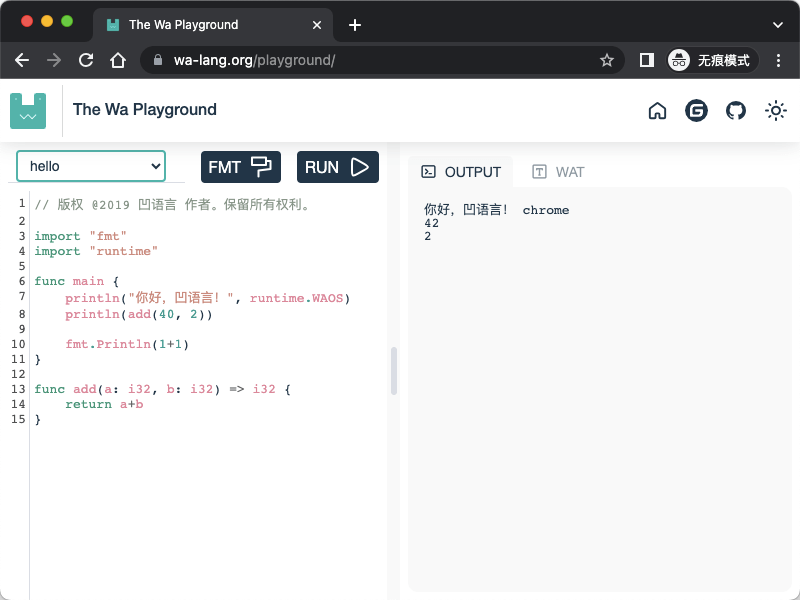Screen dimensions: 800x600
Task: Open the GitHub repository icon
Action: click(736, 111)
